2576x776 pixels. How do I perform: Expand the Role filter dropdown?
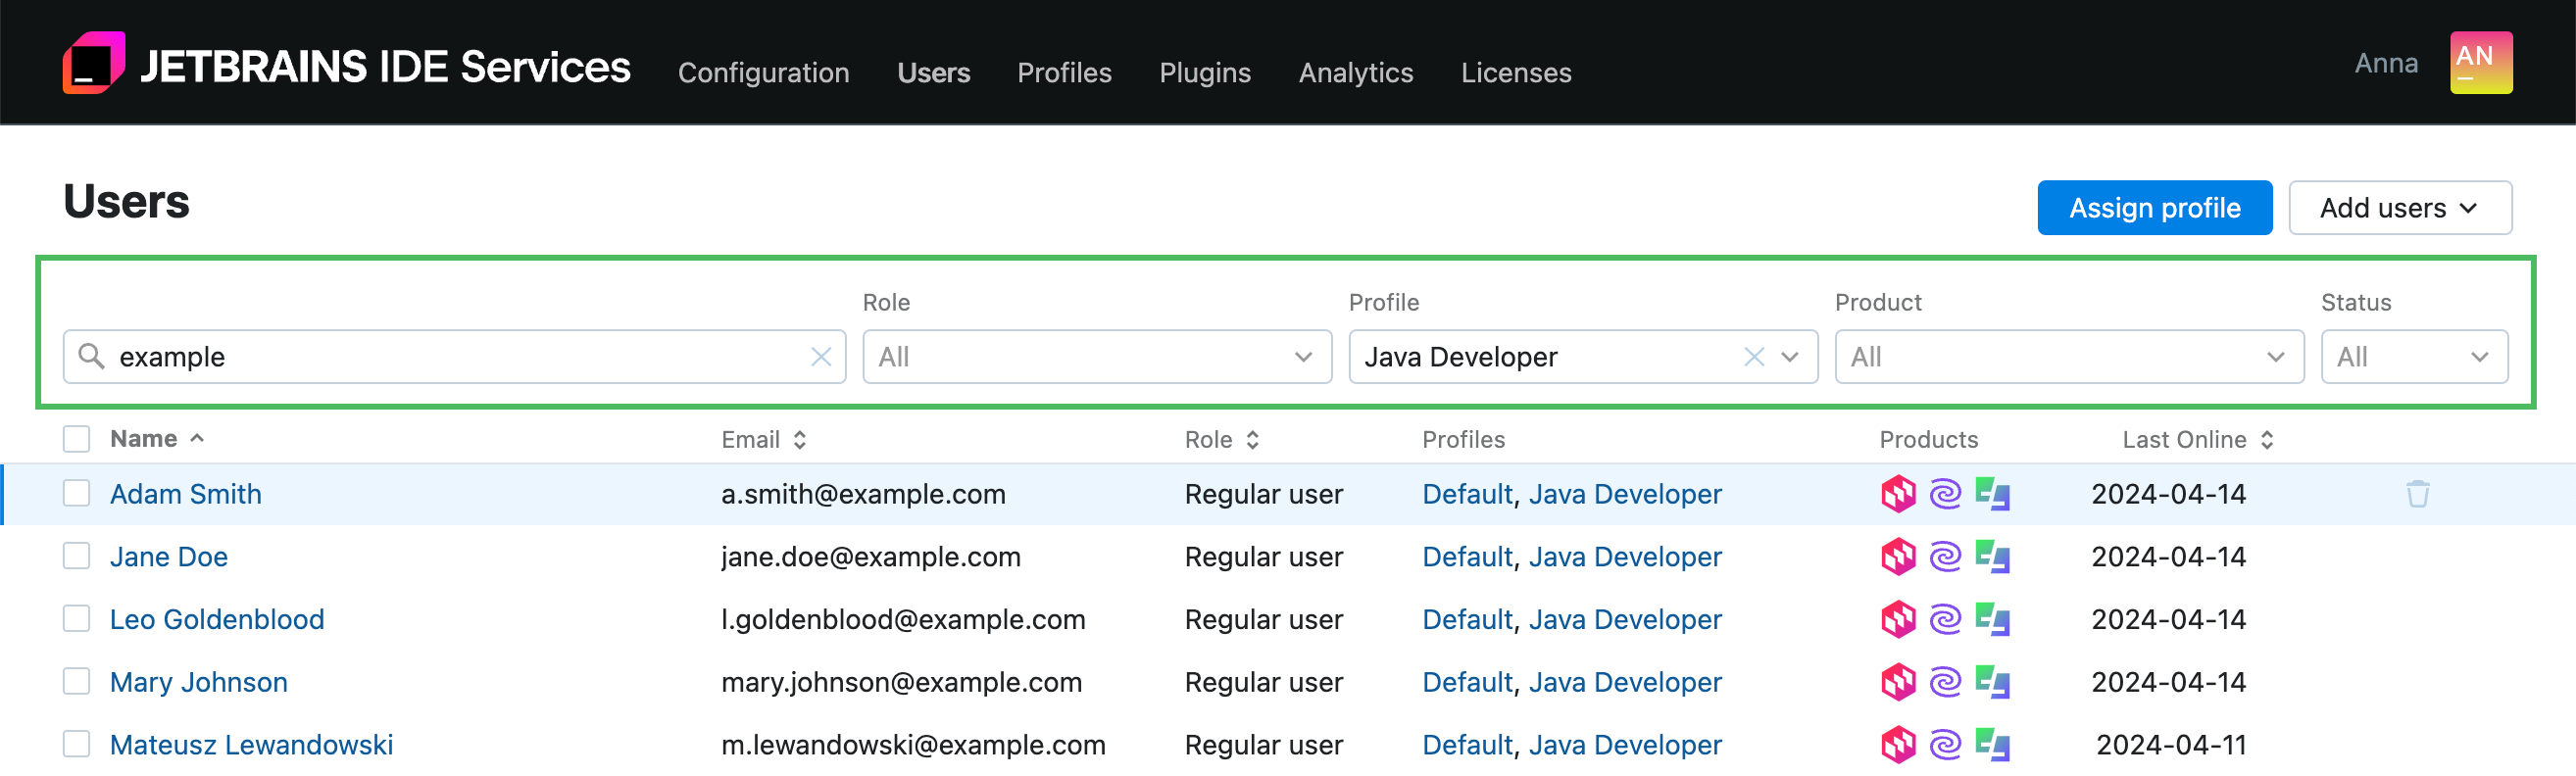[x=1096, y=357]
